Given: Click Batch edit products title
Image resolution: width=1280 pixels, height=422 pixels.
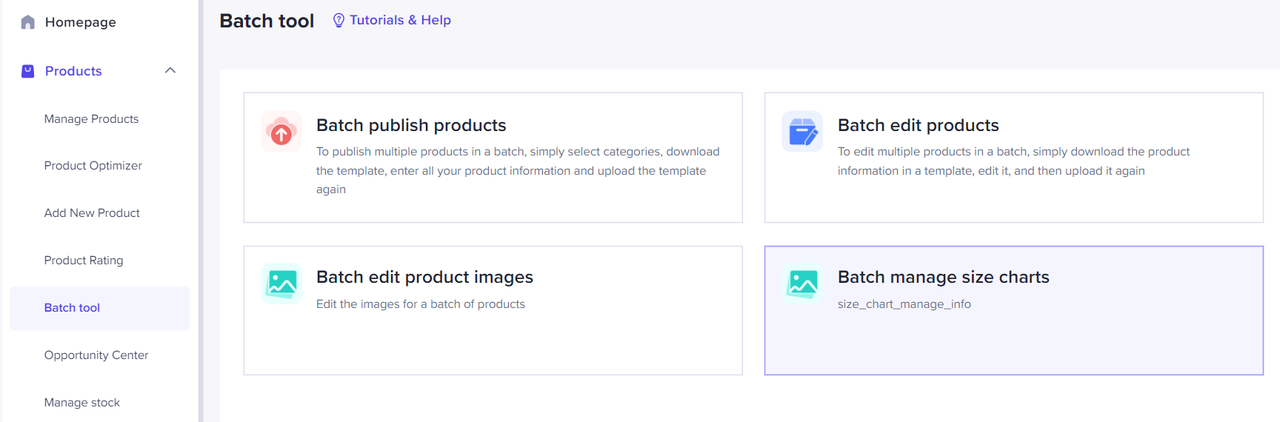Looking at the screenshot, I should [x=918, y=125].
